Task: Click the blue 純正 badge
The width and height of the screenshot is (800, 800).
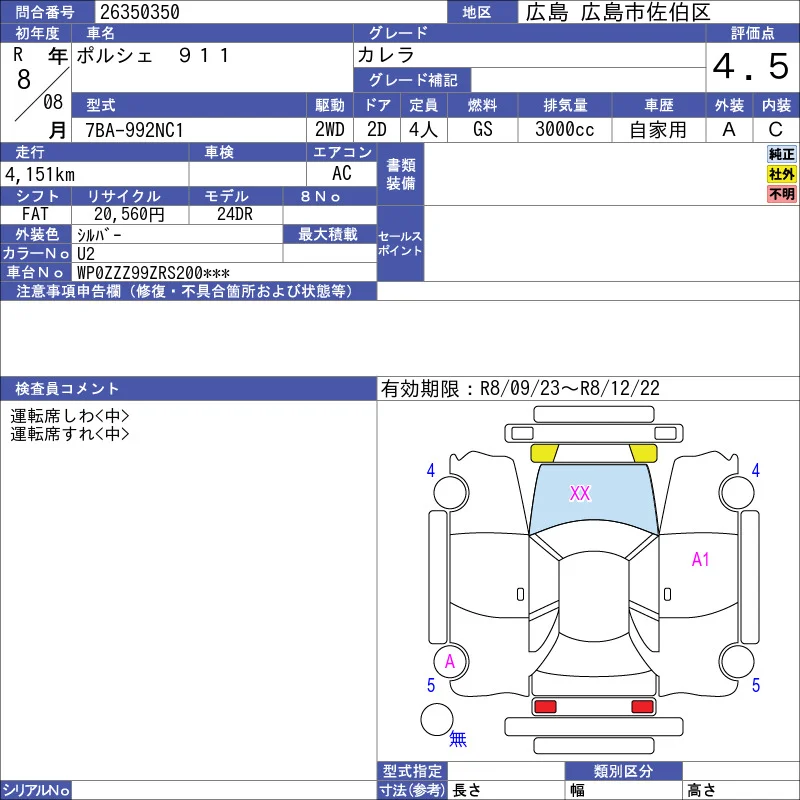Action: click(x=781, y=154)
